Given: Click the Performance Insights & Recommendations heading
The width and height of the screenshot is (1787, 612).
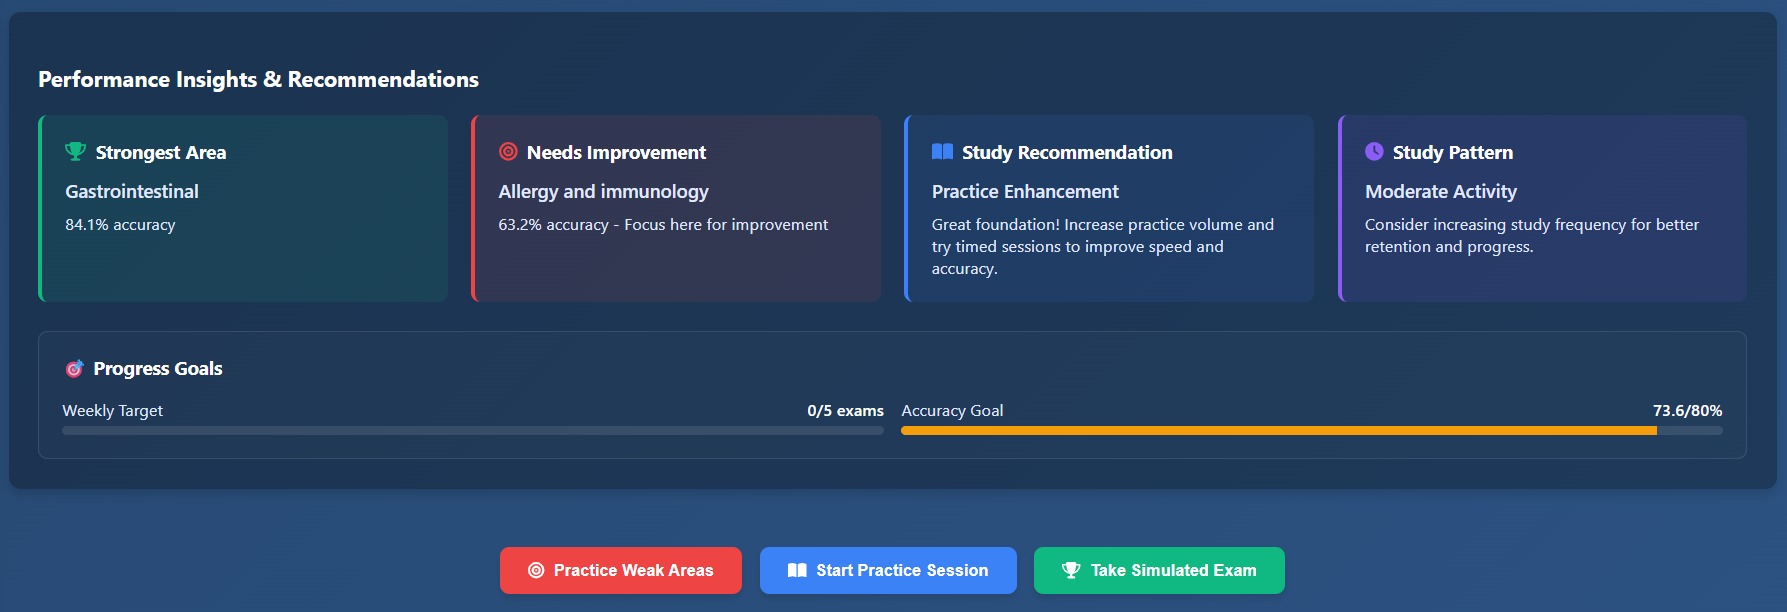Looking at the screenshot, I should tap(257, 79).
